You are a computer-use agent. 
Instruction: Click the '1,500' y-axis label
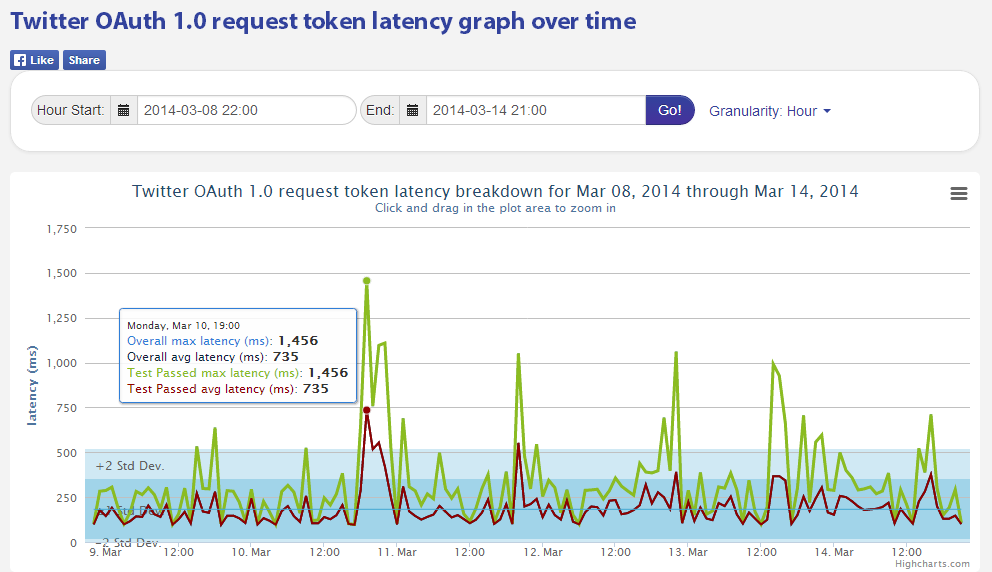pyautogui.click(x=61, y=273)
